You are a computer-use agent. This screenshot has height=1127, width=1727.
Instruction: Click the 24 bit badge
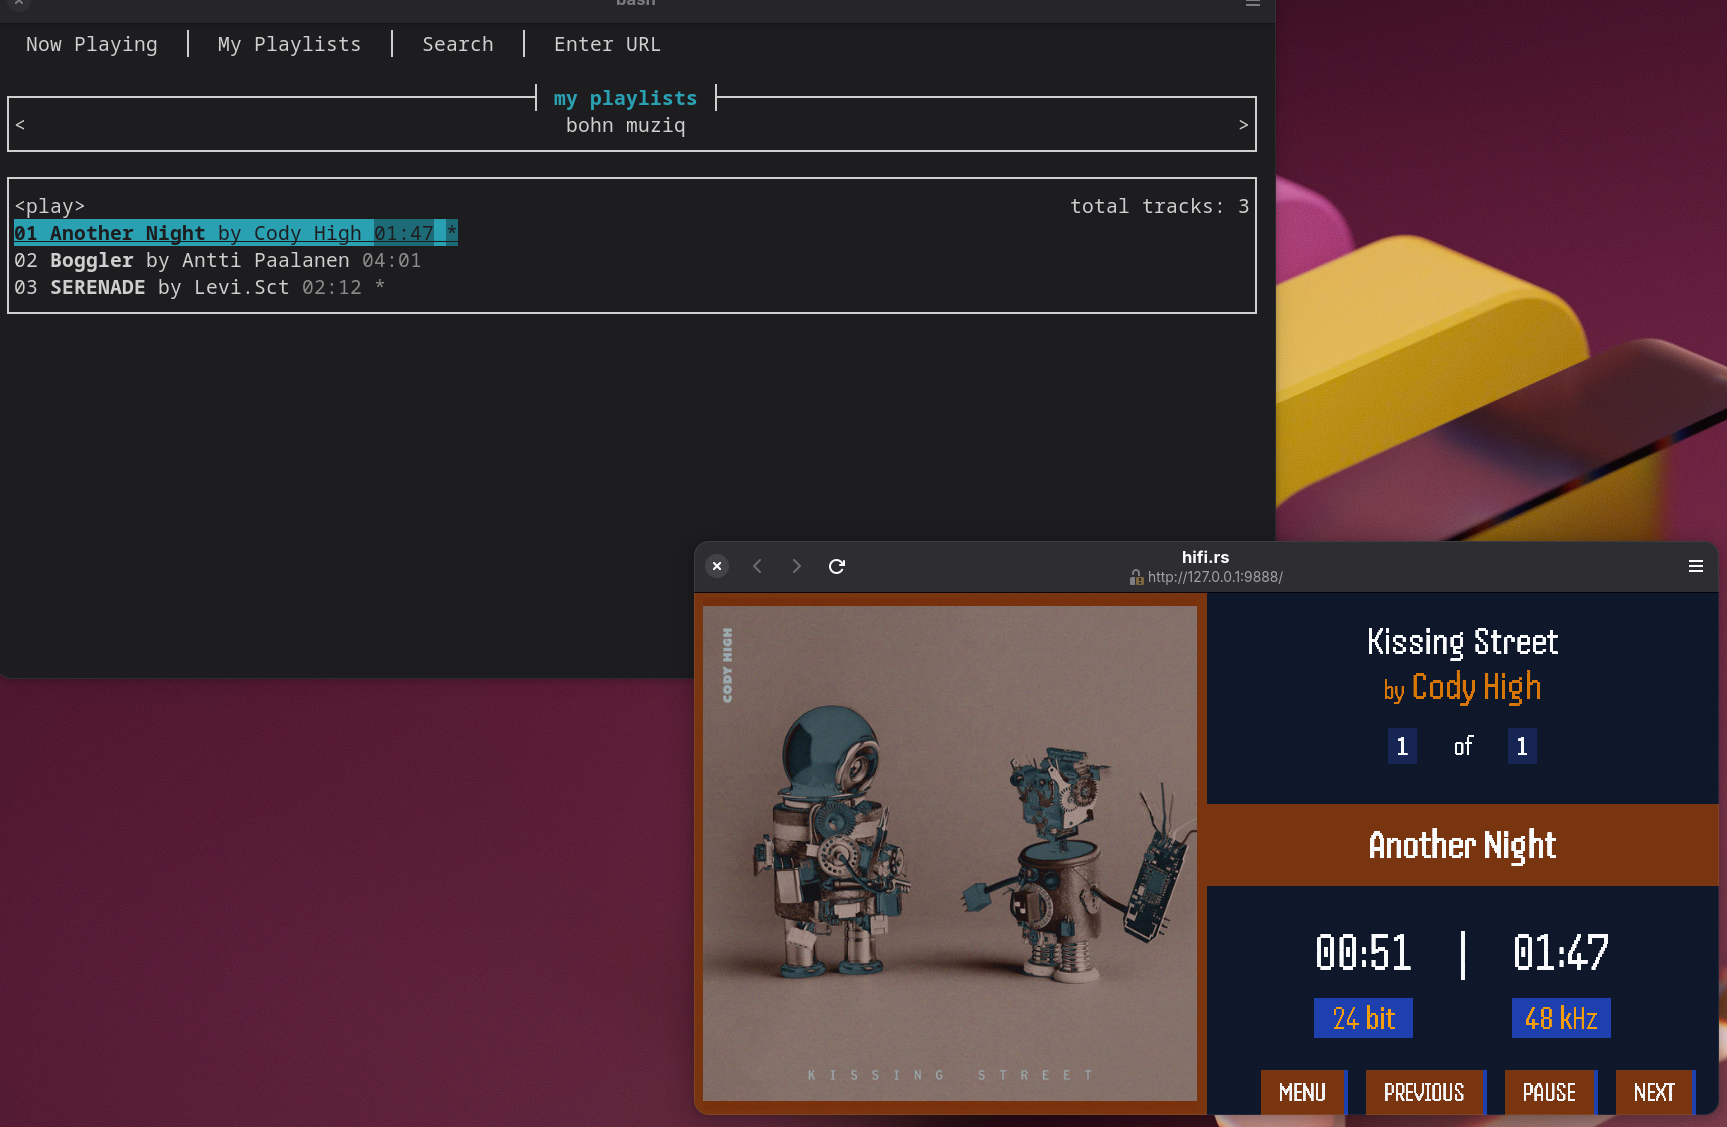coord(1363,1018)
